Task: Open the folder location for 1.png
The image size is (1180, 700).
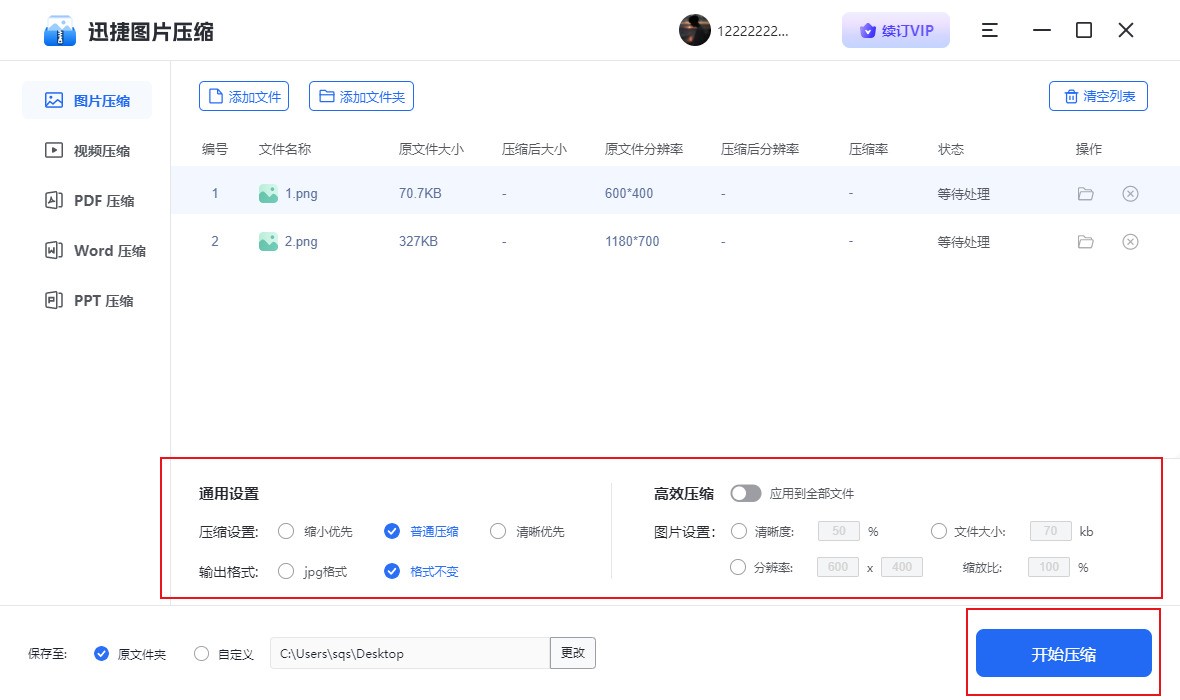Action: pos(1085,191)
